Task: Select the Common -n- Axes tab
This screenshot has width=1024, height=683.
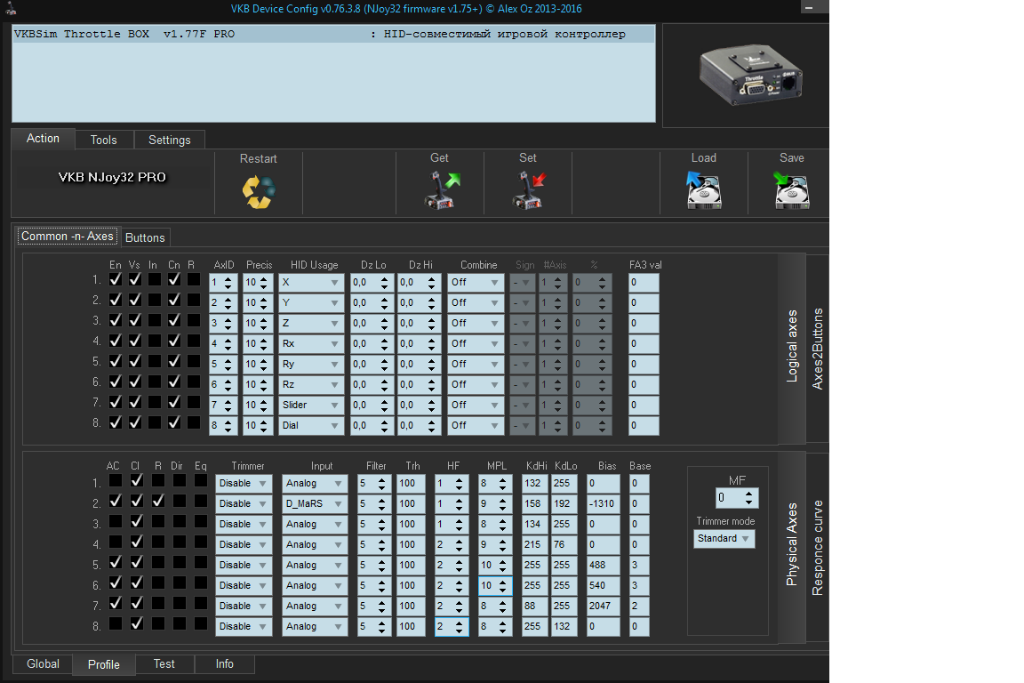Action: pyautogui.click(x=67, y=236)
